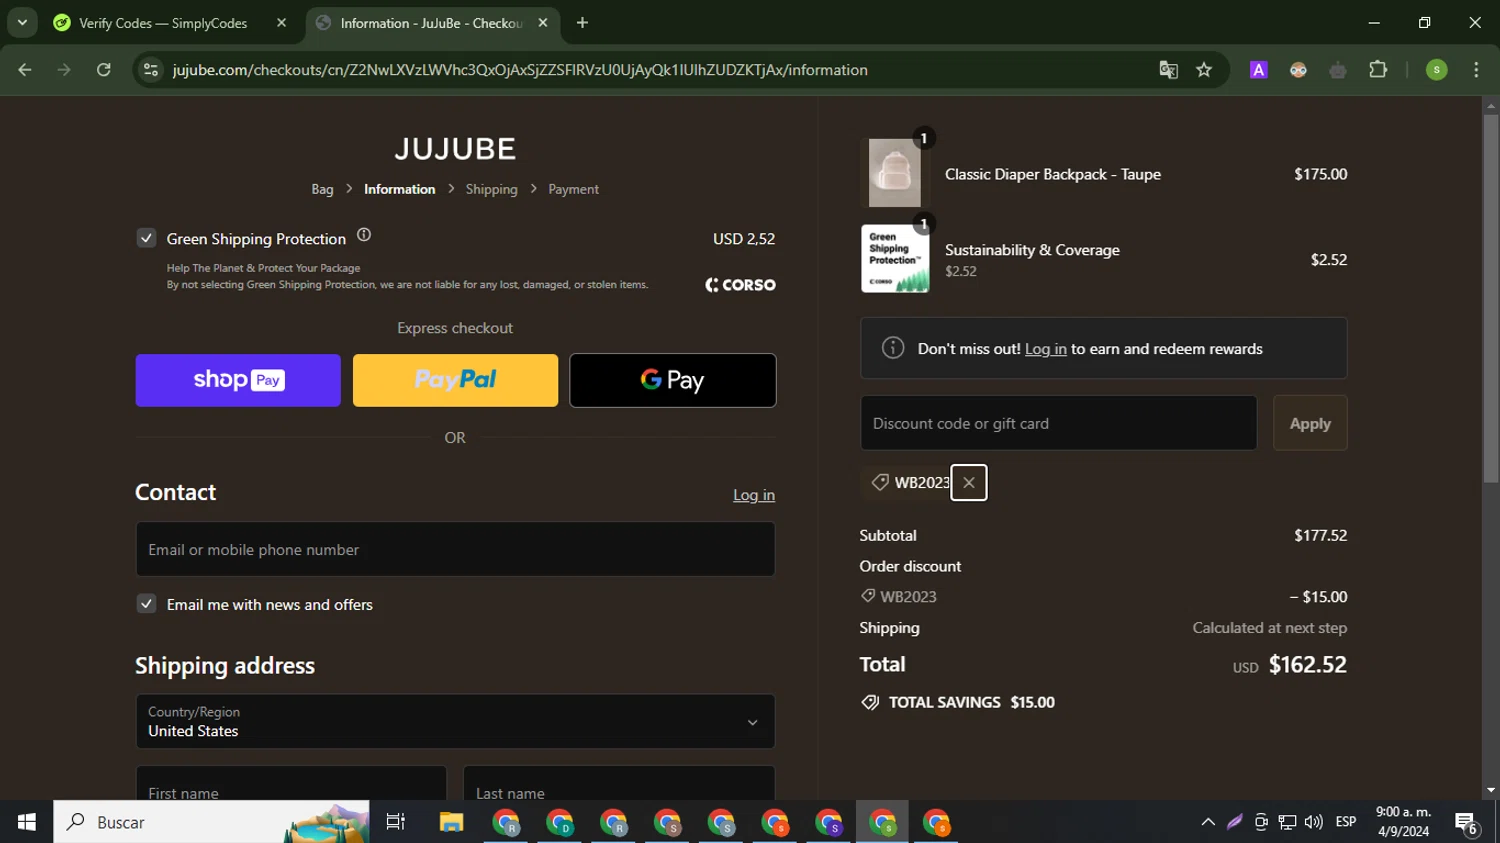The height and width of the screenshot is (843, 1500).
Task: Select Shipping breadcrumb step
Action: [491, 189]
